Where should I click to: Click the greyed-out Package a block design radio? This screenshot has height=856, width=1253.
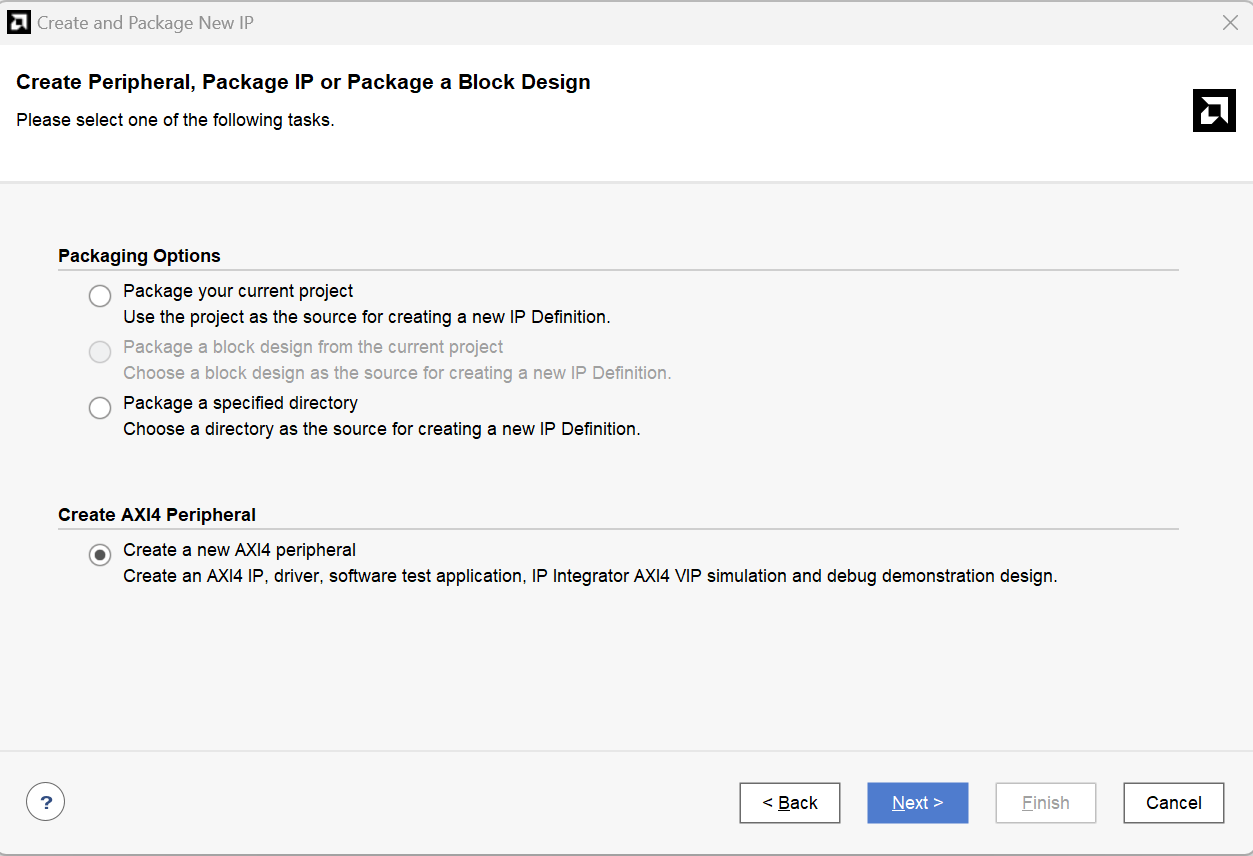point(100,352)
